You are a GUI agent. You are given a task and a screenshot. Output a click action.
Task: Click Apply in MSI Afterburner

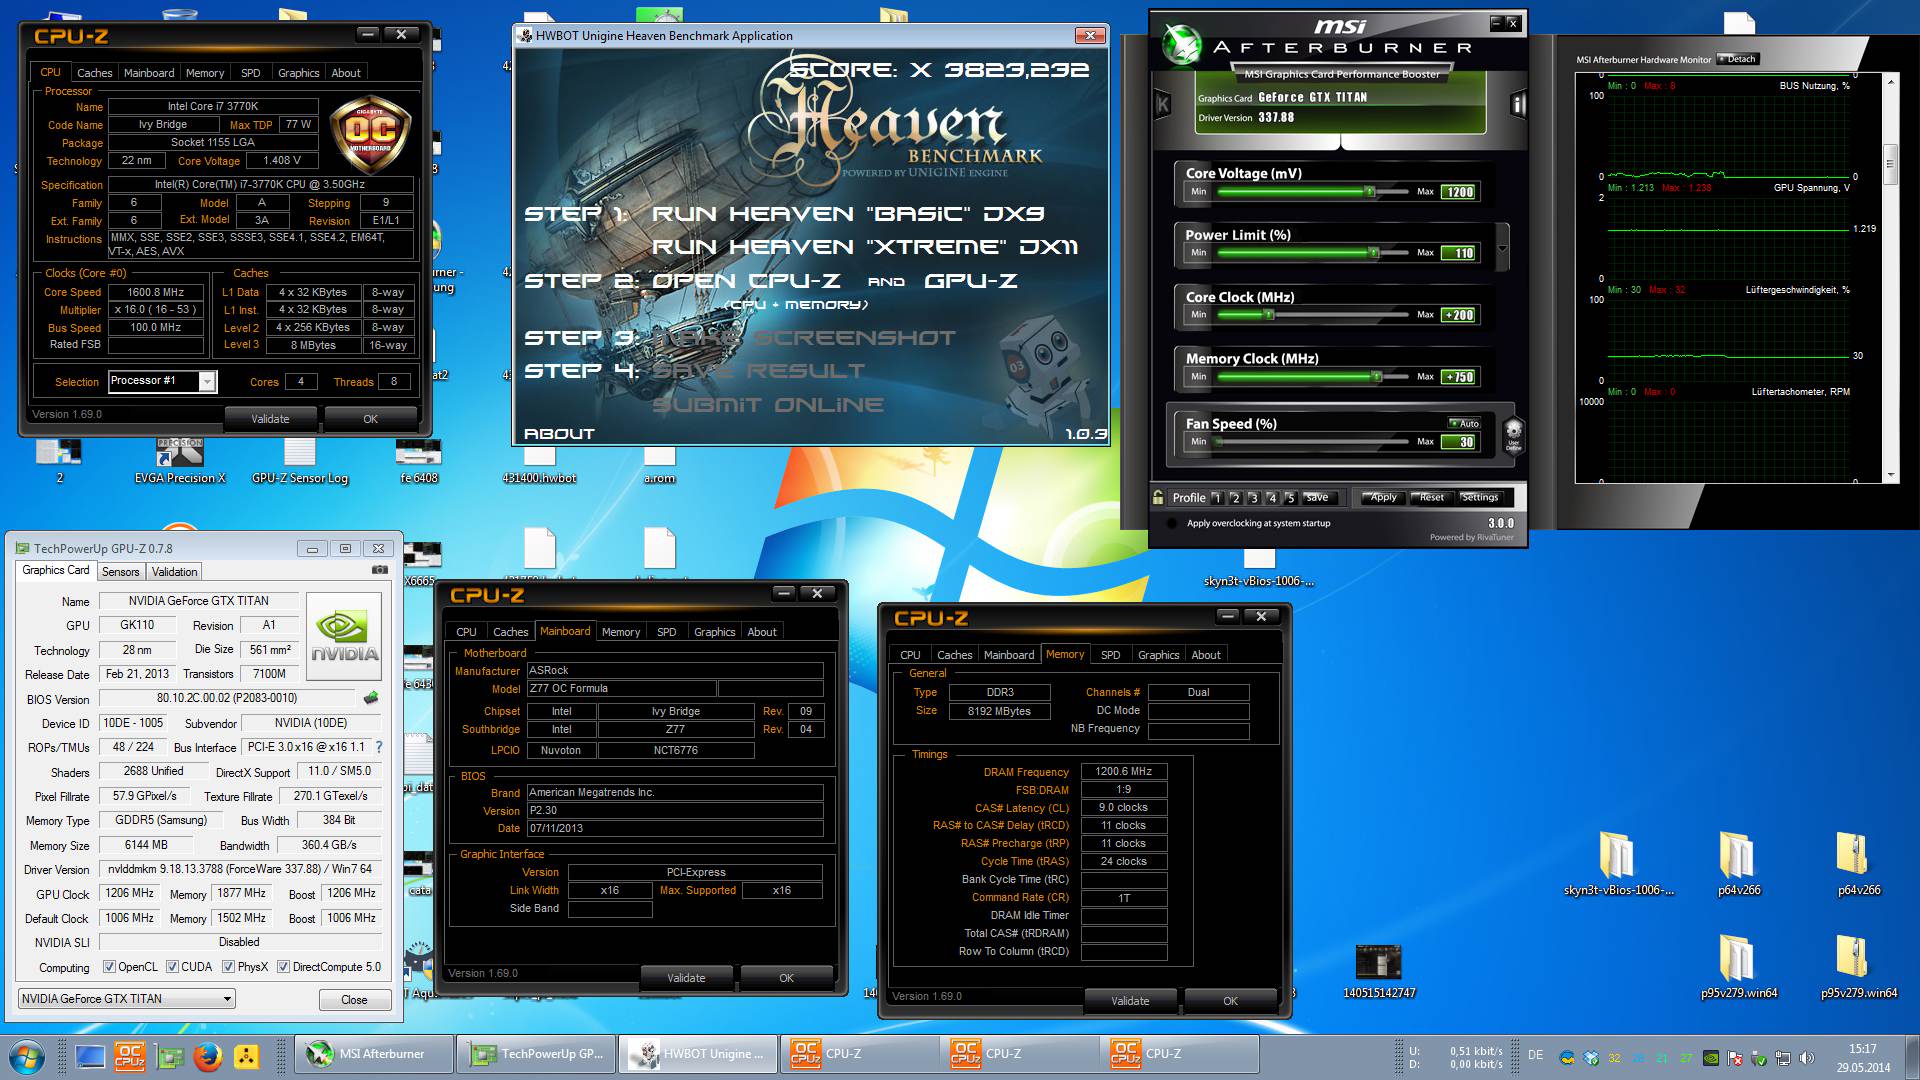(1382, 497)
